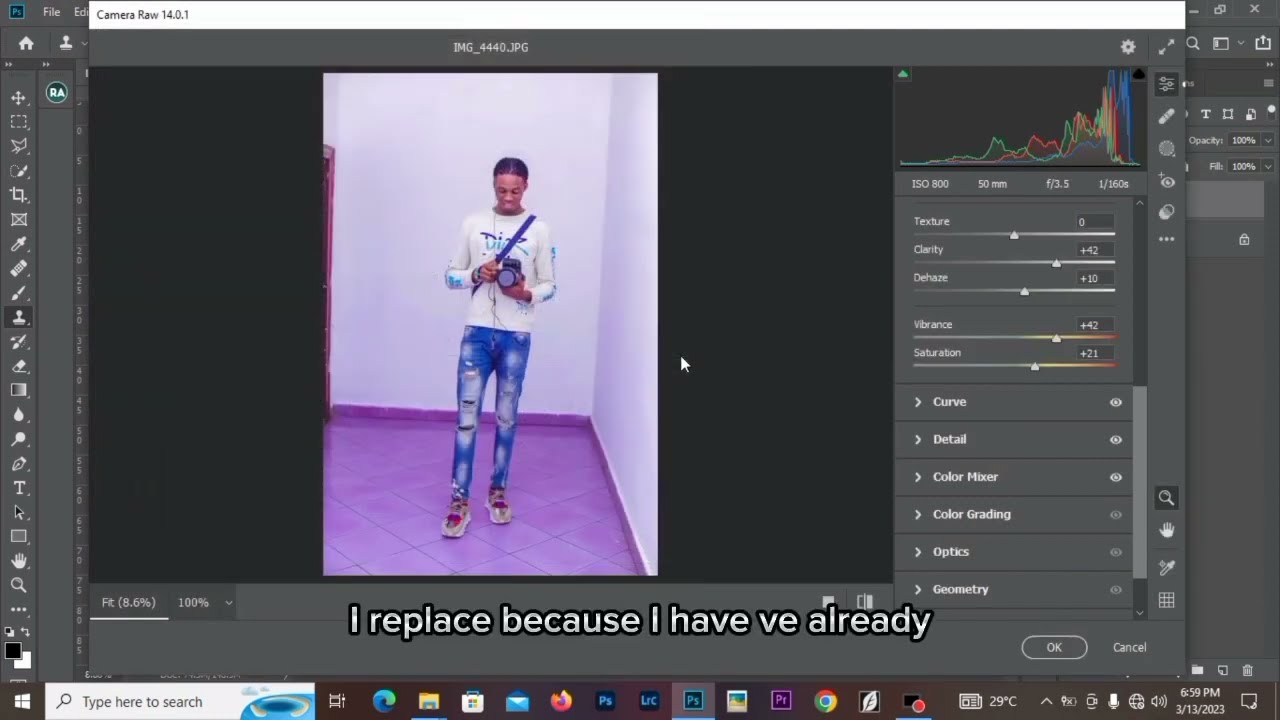This screenshot has height=720, width=1280.
Task: Select the Hand tool in Photoshop toolbar
Action: click(x=19, y=561)
